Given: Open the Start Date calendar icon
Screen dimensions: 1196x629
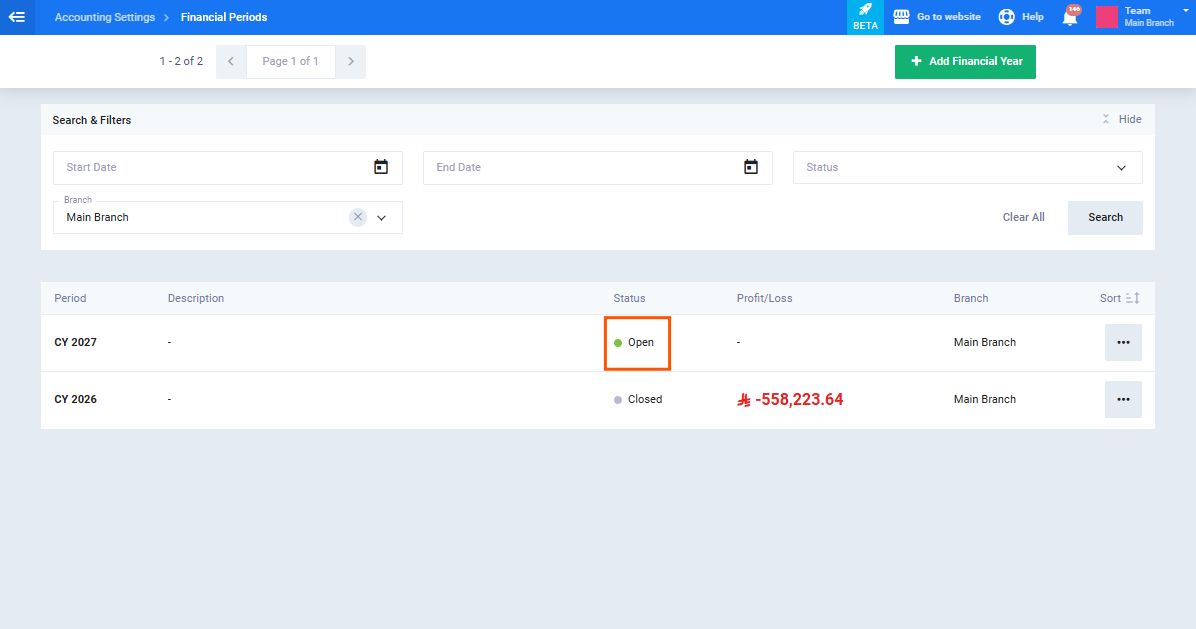Looking at the screenshot, I should pyautogui.click(x=381, y=167).
